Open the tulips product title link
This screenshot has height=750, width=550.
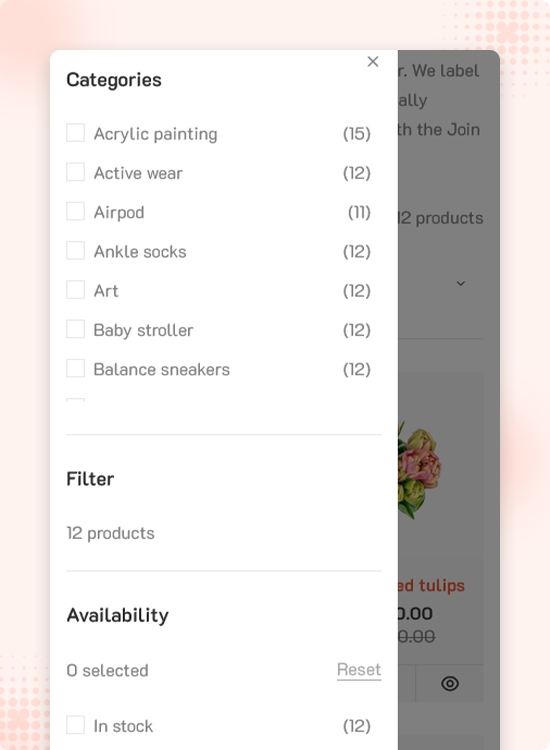pyautogui.click(x=431, y=585)
